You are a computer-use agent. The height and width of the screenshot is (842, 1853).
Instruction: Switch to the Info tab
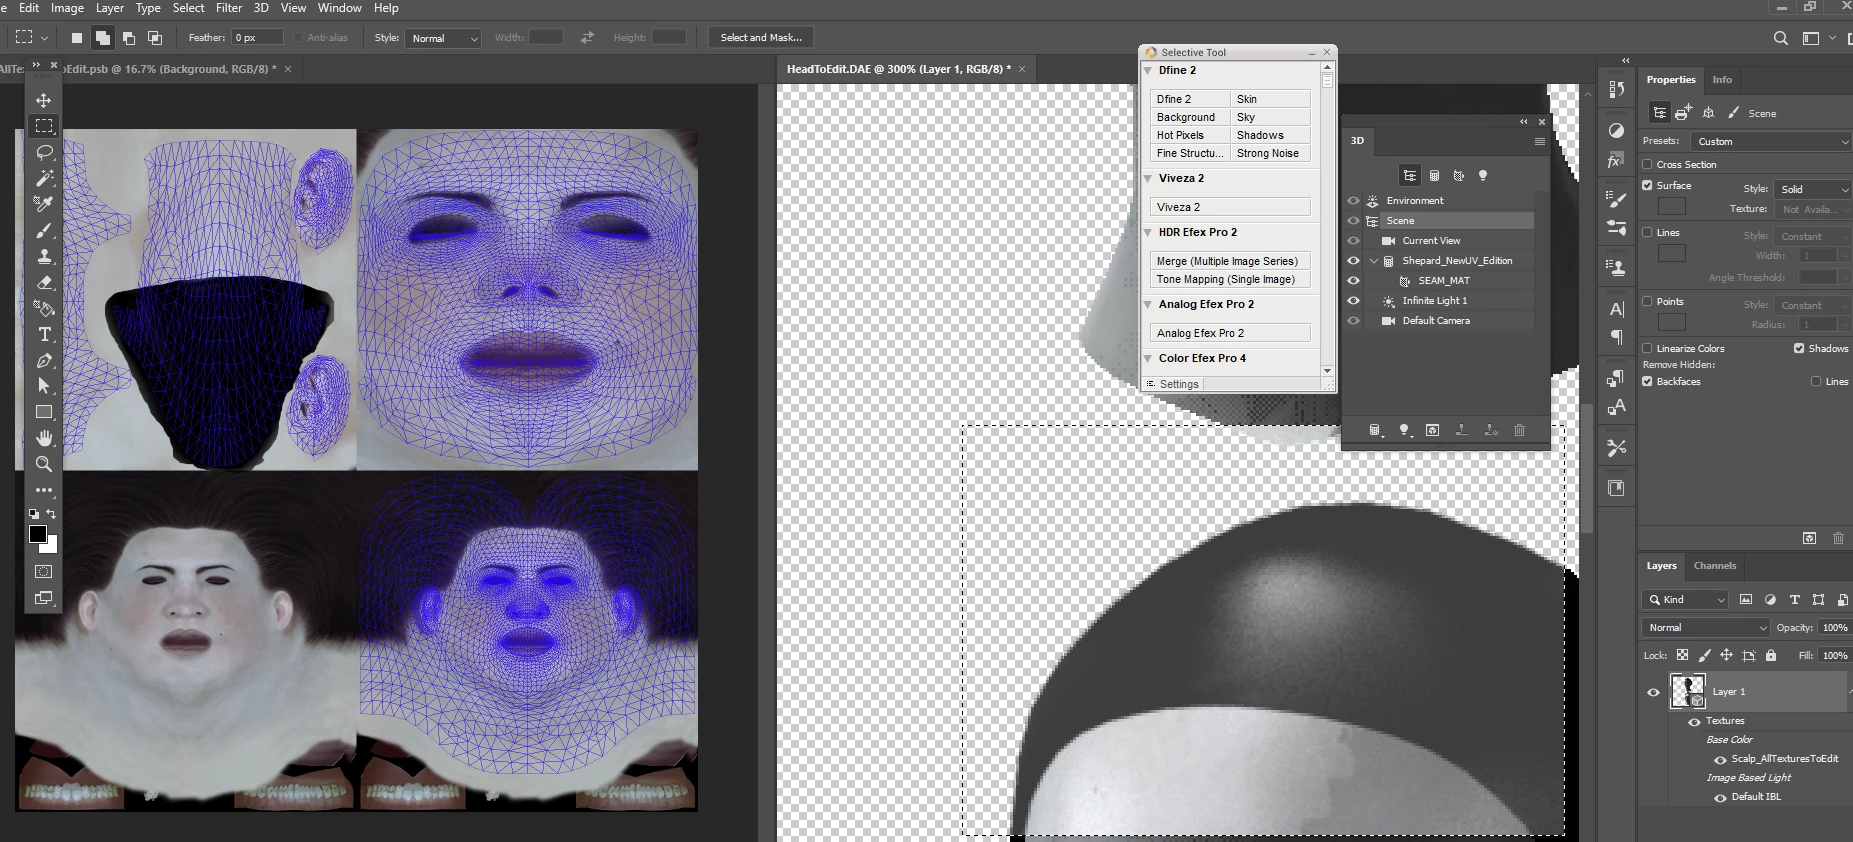[1722, 80]
